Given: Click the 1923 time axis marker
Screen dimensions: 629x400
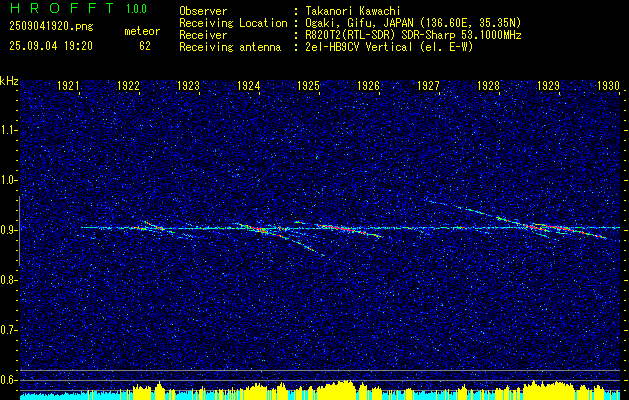Looking at the screenshot, I should pos(189,86).
